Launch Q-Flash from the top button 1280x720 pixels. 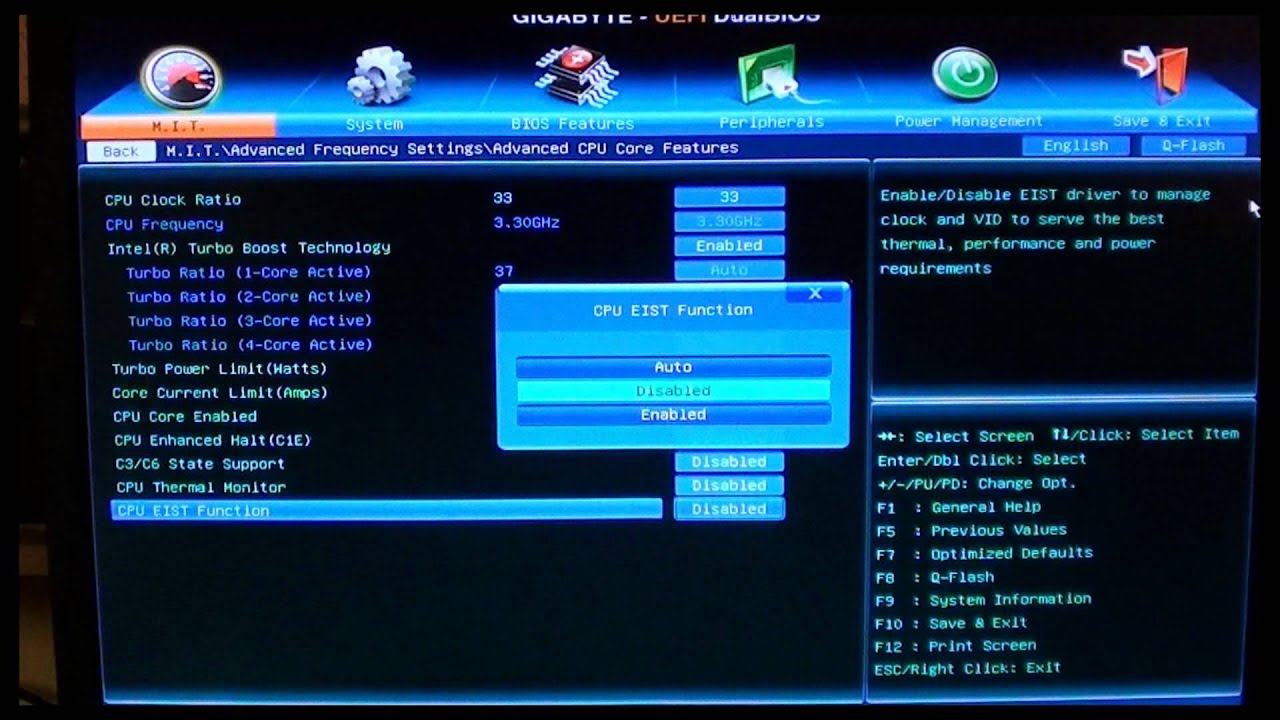[x=1192, y=146]
